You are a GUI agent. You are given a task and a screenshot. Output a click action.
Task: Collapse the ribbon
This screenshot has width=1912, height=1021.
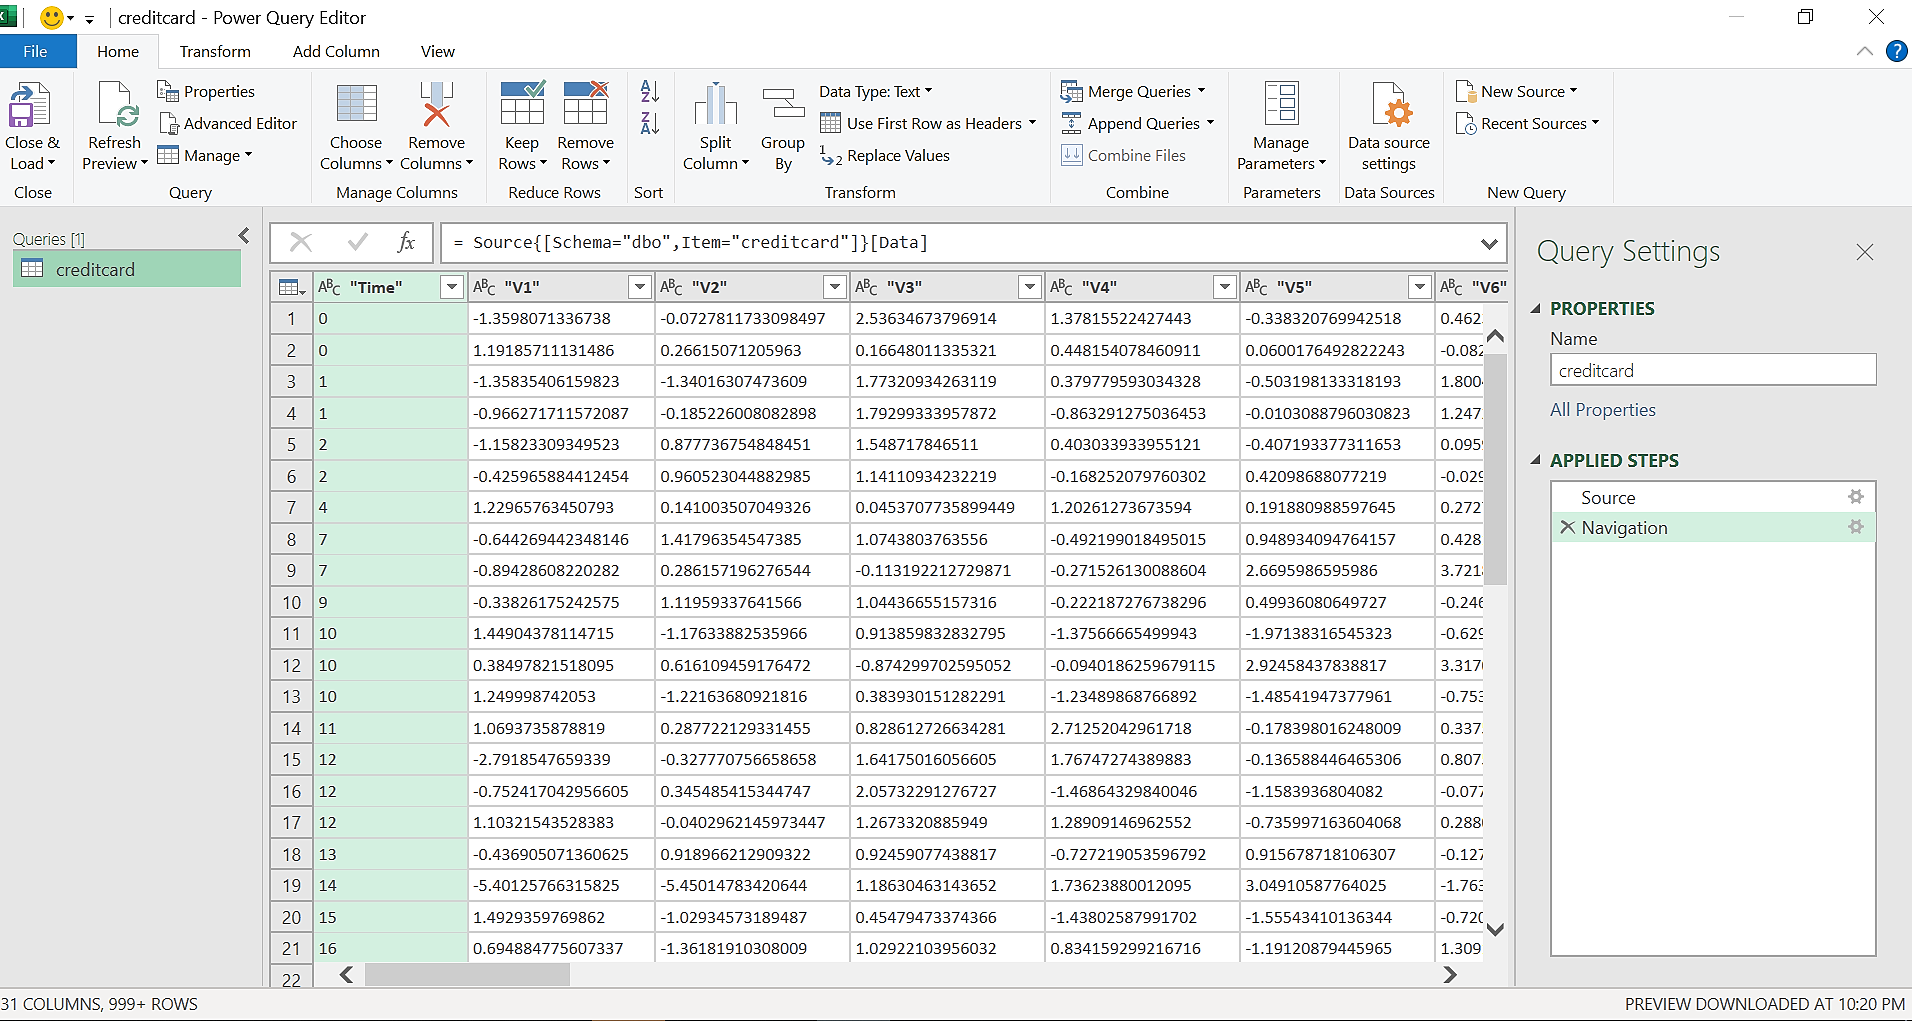[1865, 51]
